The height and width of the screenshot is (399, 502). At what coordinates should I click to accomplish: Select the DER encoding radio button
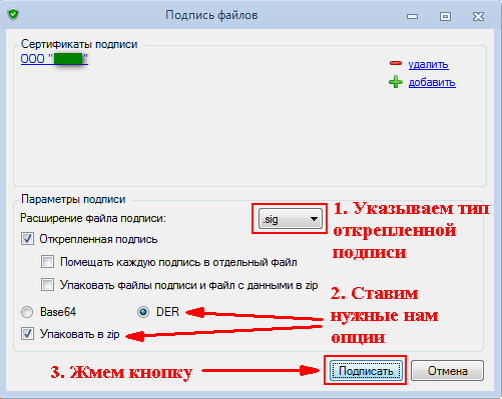pos(143,312)
